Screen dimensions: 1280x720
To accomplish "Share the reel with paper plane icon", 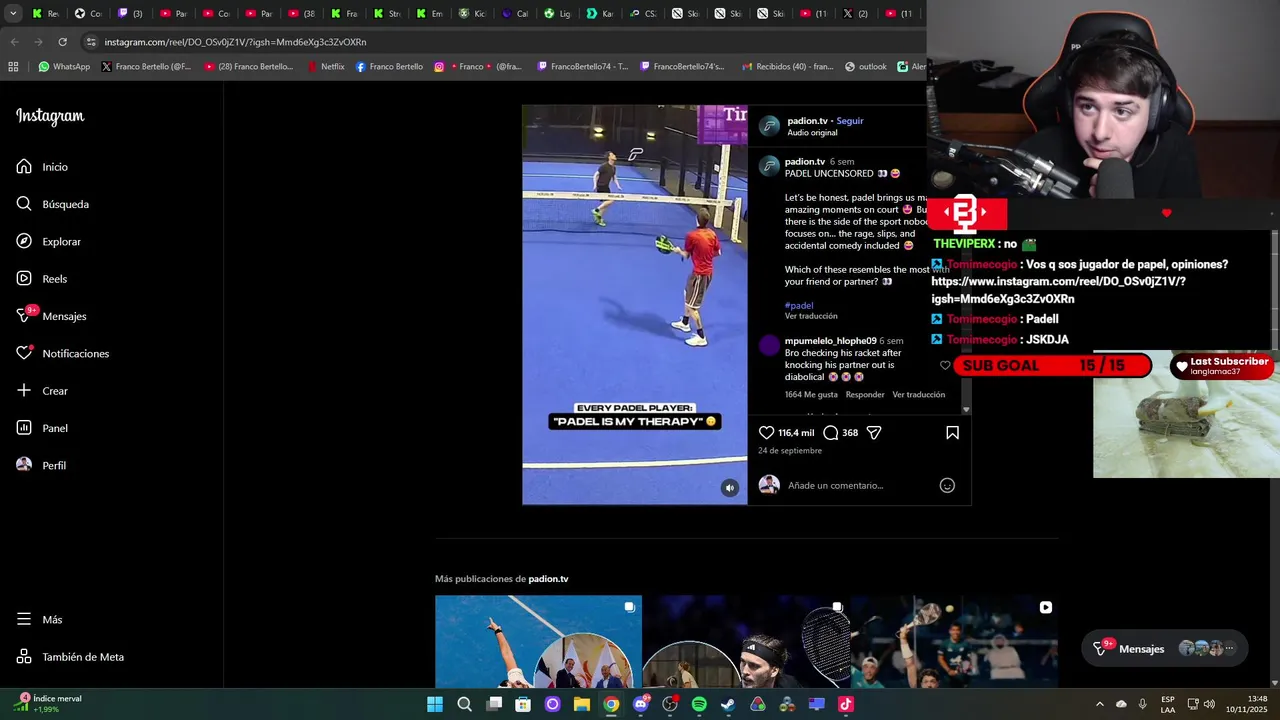I will 874,433.
